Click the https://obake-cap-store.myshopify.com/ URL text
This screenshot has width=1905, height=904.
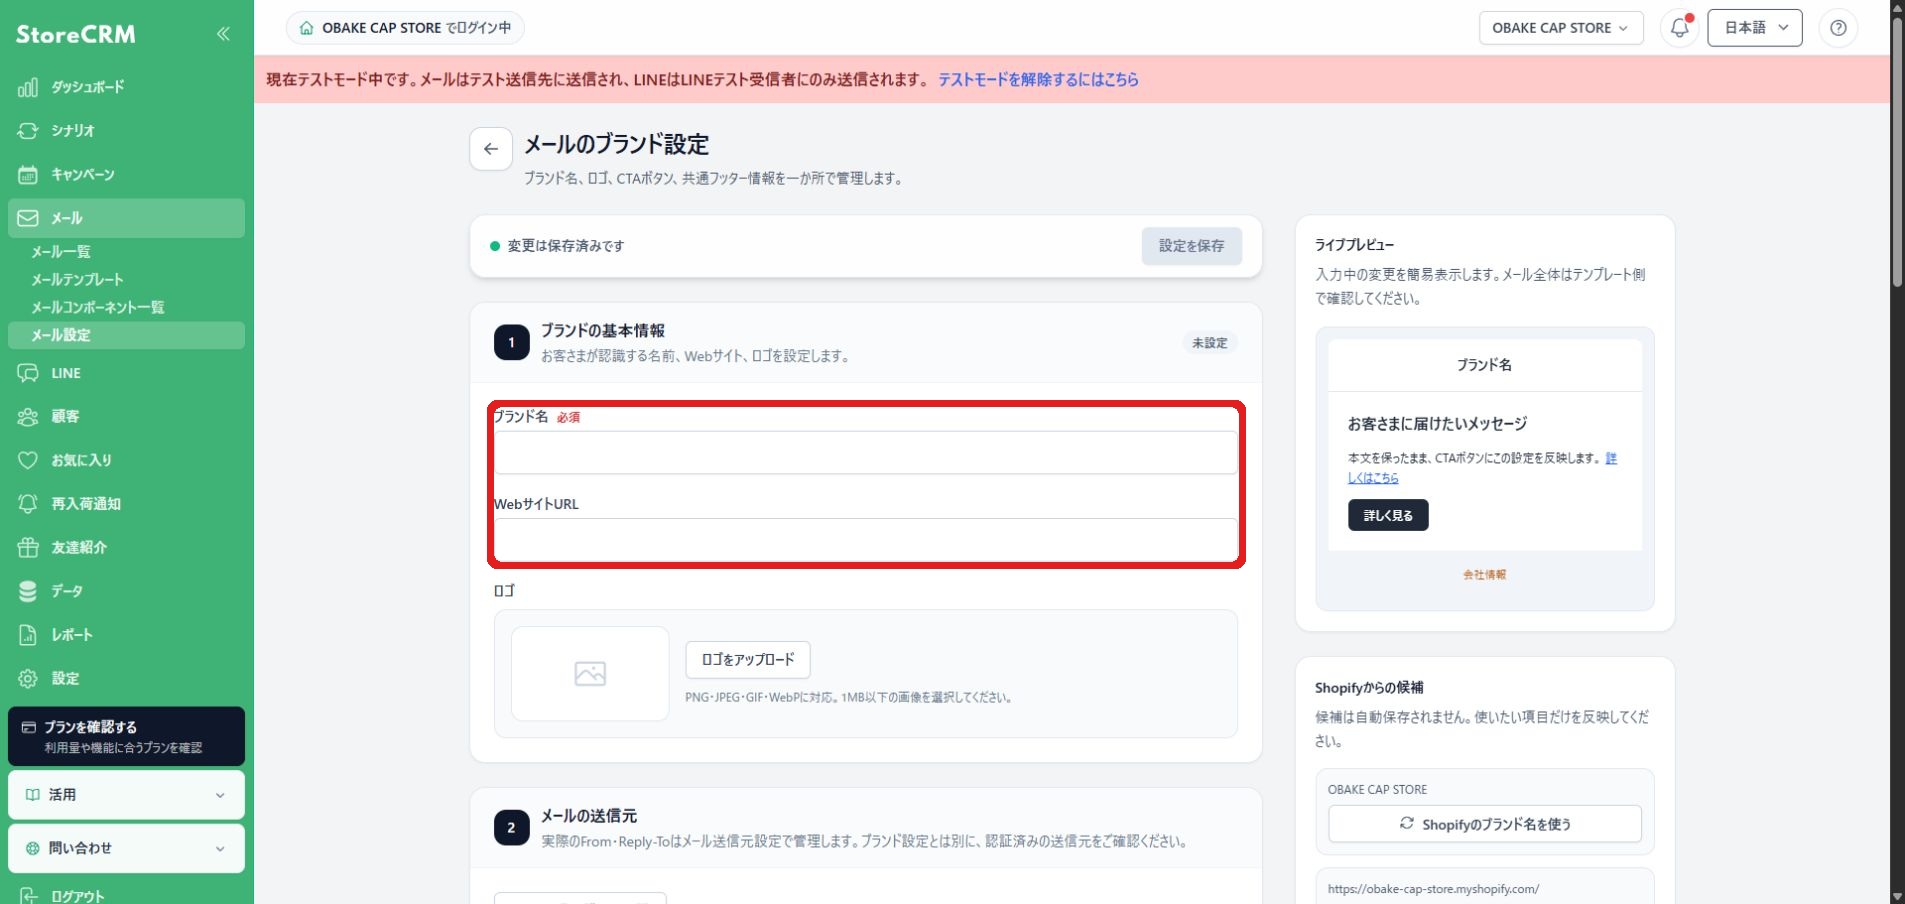pos(1433,889)
